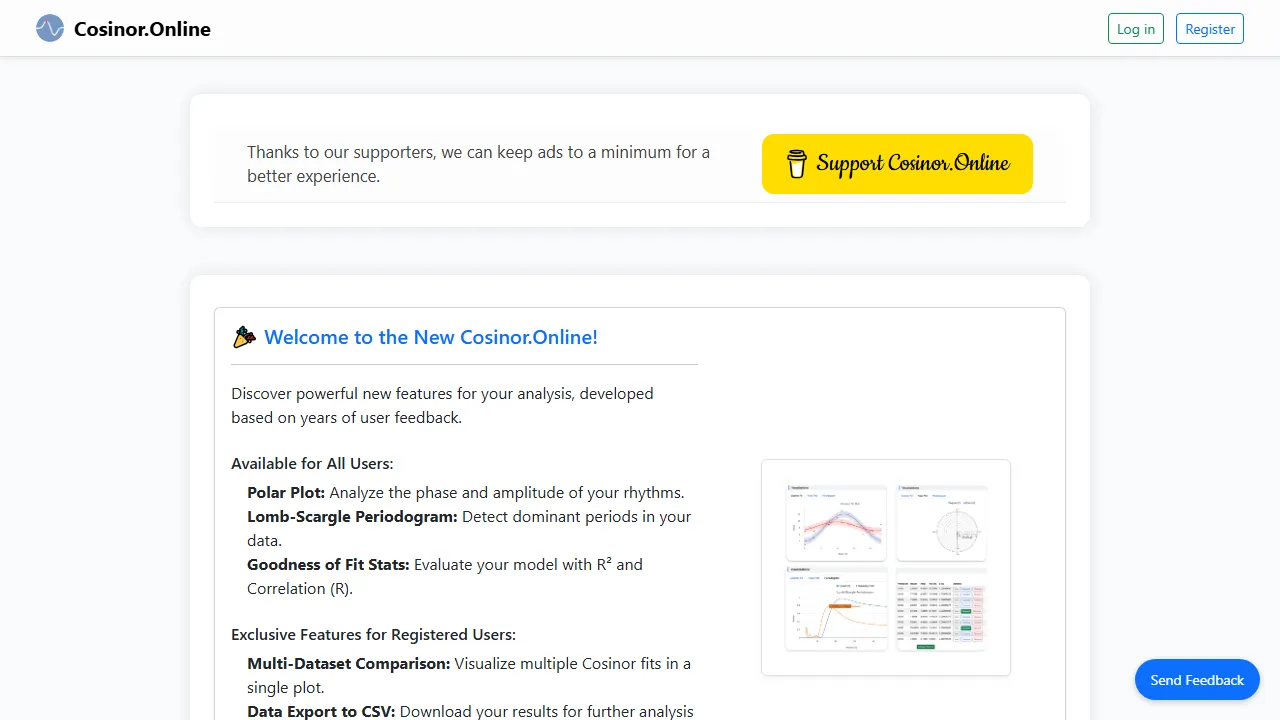Click the Log in button
1280x720 pixels.
[1135, 28]
